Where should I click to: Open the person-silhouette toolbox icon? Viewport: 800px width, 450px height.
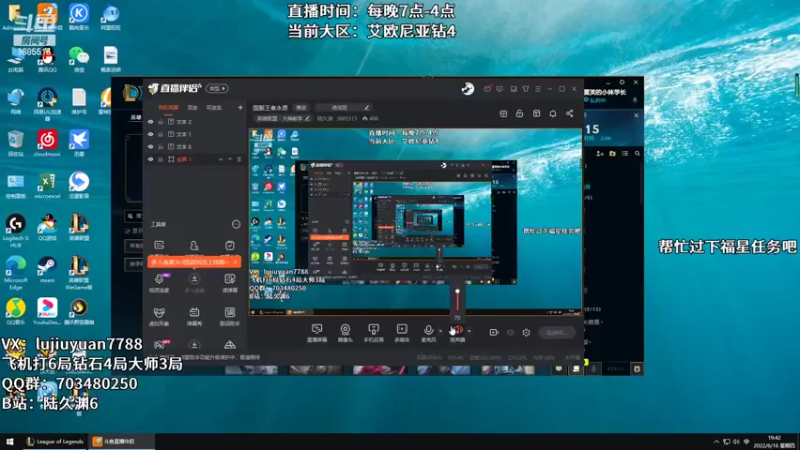click(x=194, y=246)
